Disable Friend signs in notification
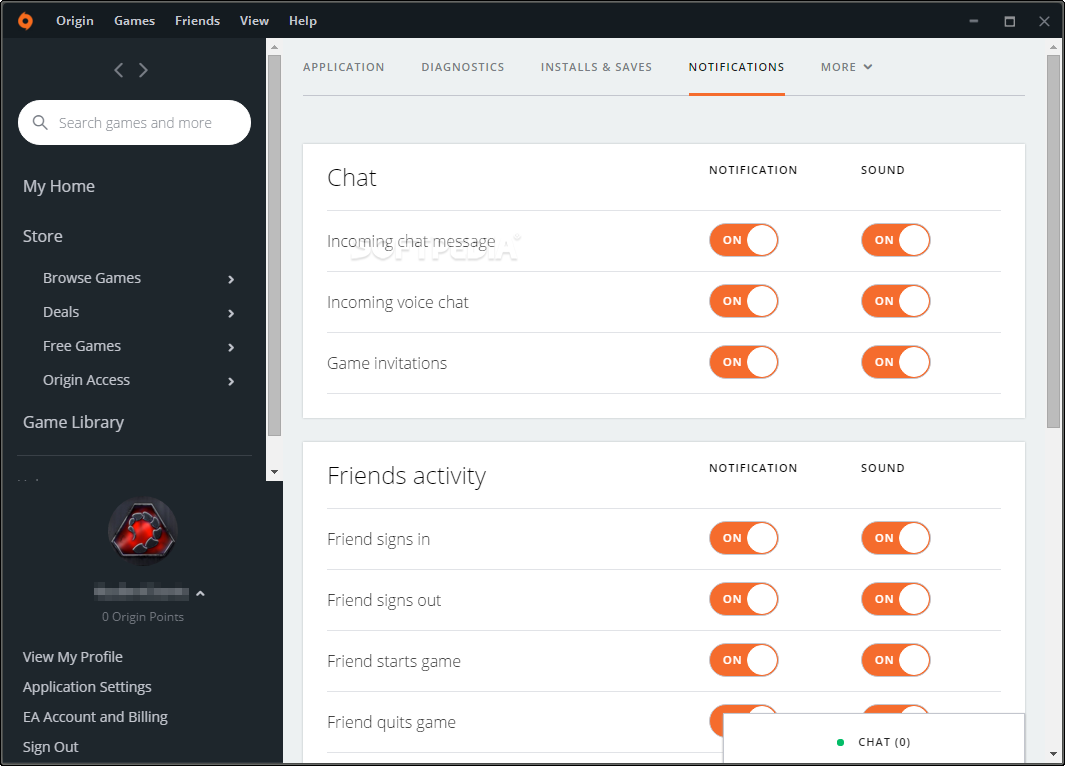The height and width of the screenshot is (766, 1065). pyautogui.click(x=744, y=538)
